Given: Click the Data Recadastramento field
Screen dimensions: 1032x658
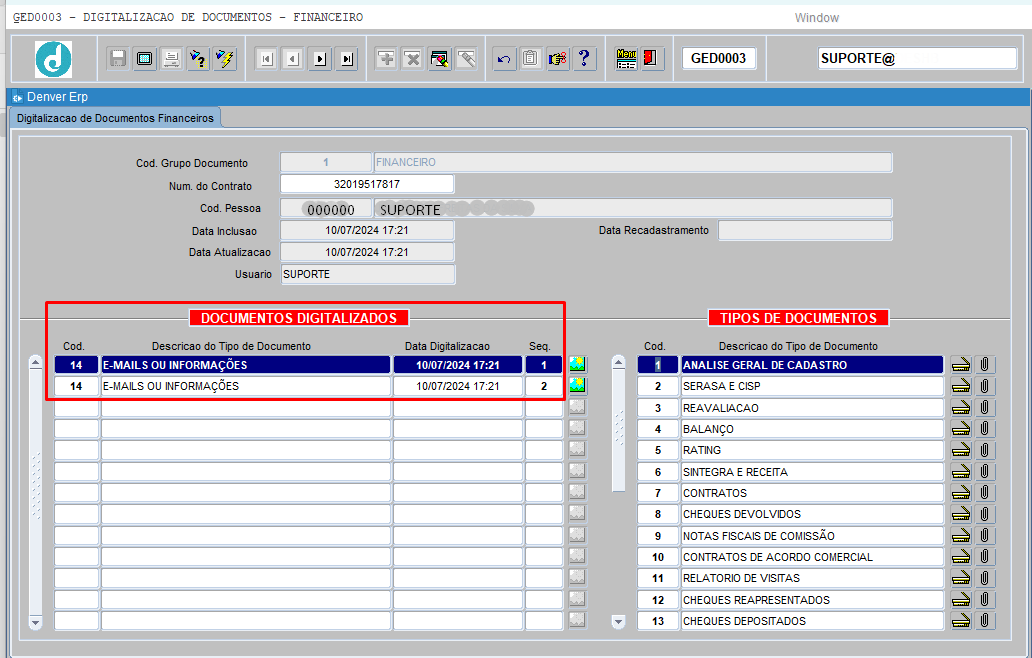Looking at the screenshot, I should (805, 230).
